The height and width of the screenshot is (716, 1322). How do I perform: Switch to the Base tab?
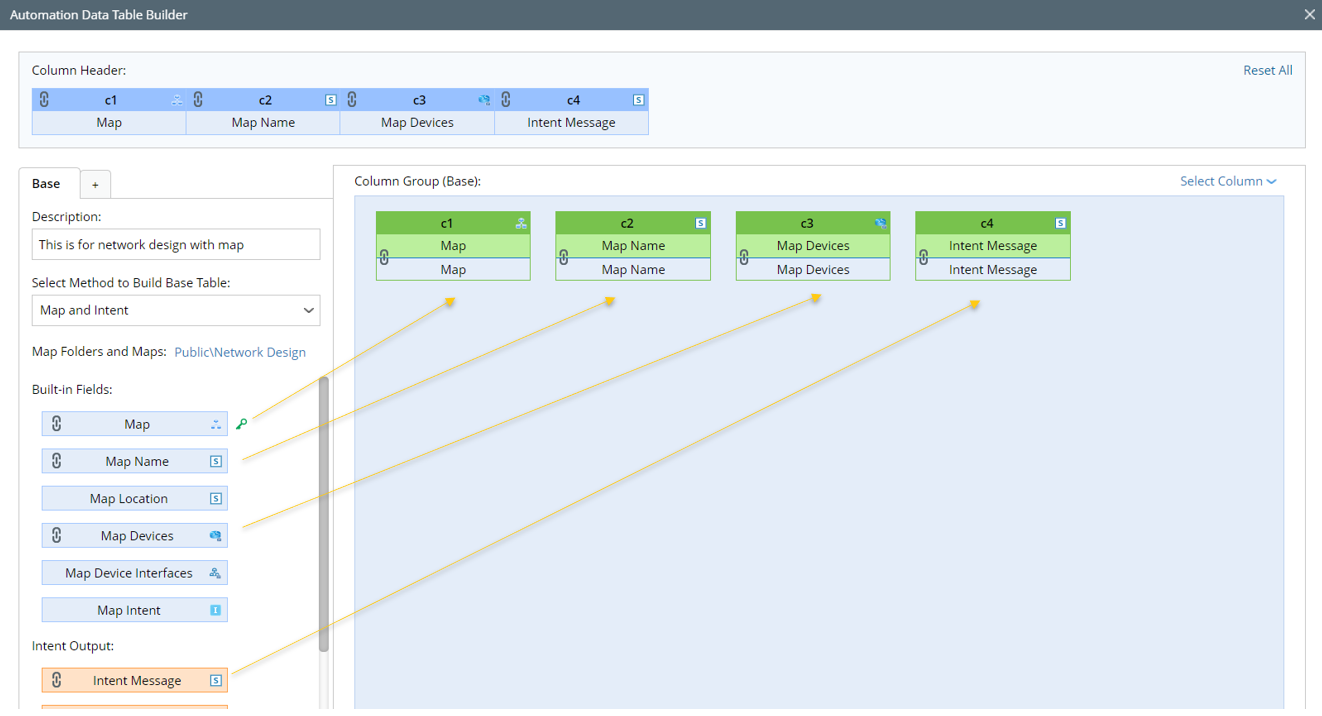click(46, 184)
